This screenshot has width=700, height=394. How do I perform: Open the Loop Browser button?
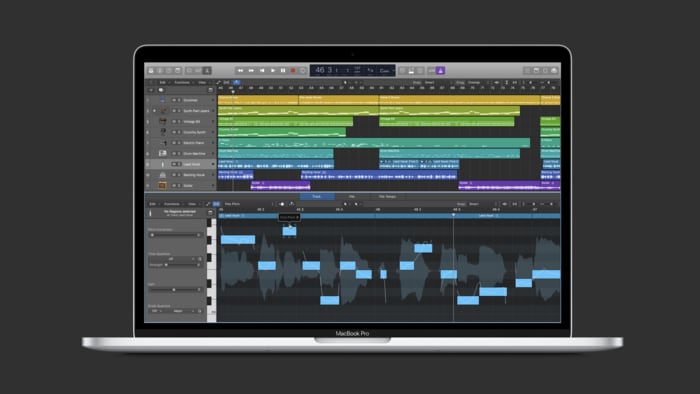pyautogui.click(x=545, y=71)
